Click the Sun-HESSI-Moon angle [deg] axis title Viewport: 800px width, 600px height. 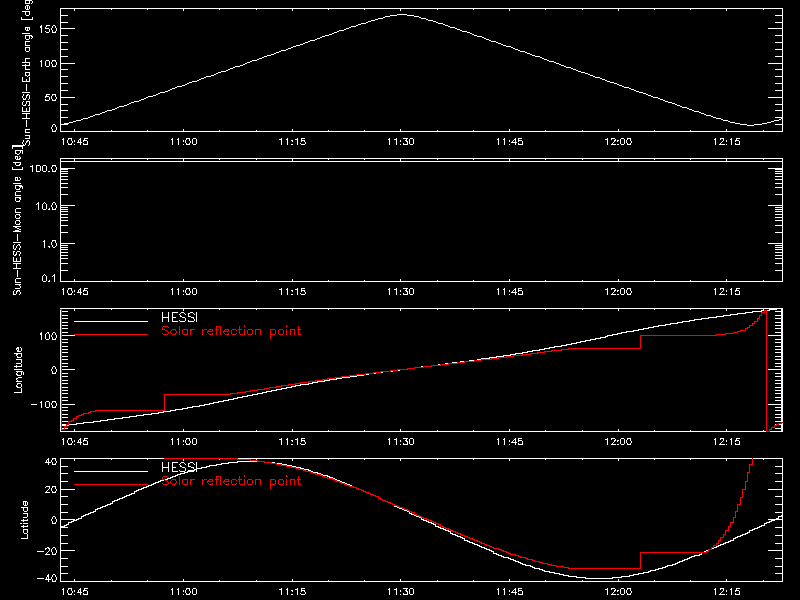18,220
